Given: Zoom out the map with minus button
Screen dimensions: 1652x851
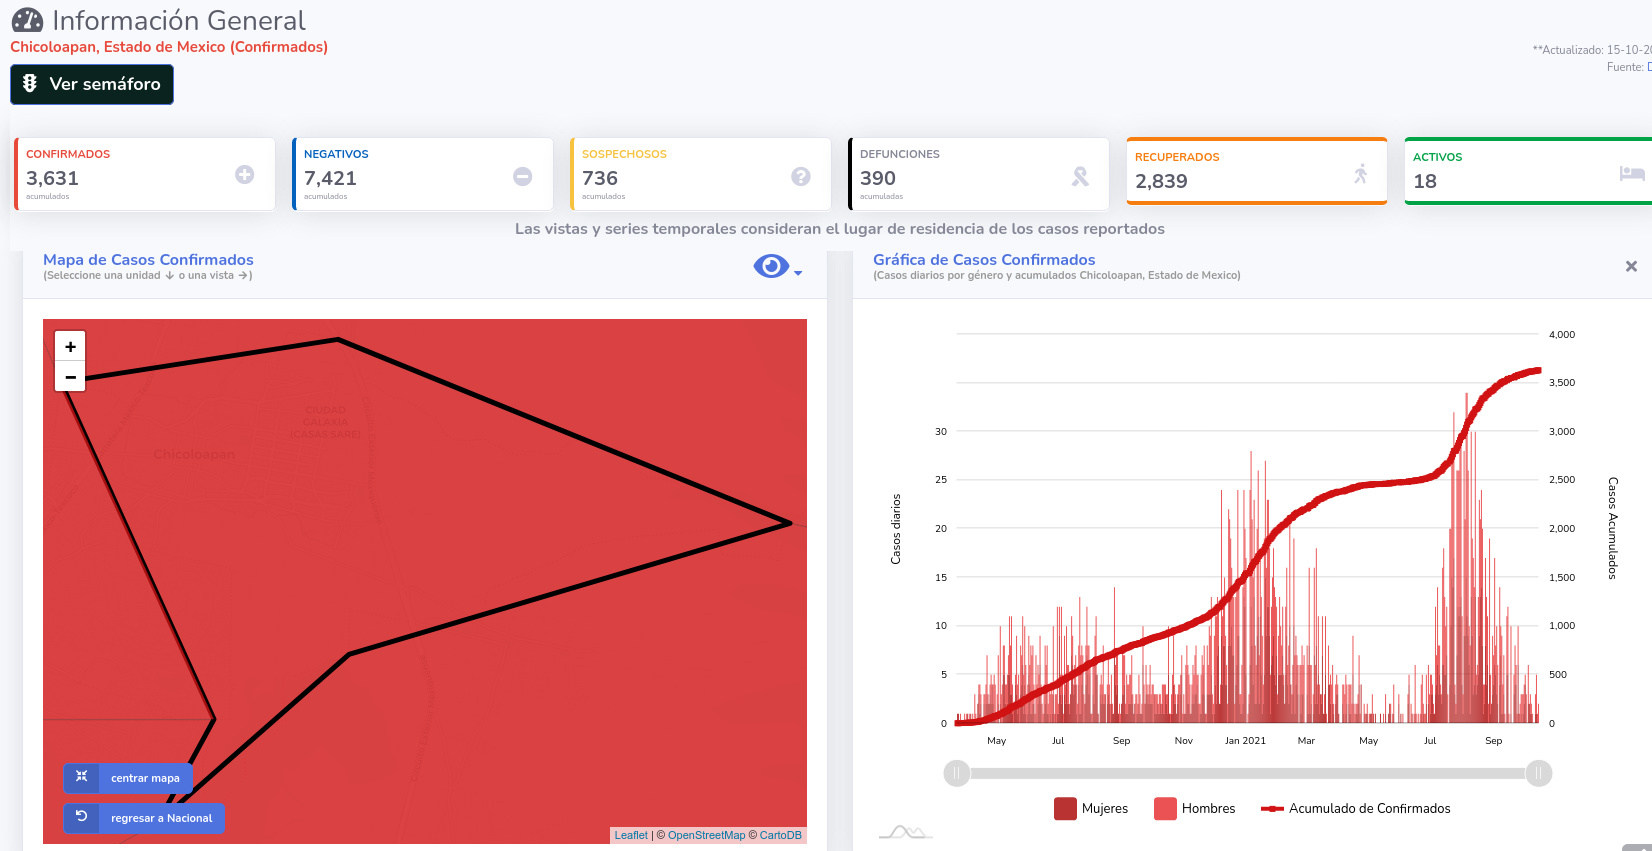Looking at the screenshot, I should coord(70,377).
